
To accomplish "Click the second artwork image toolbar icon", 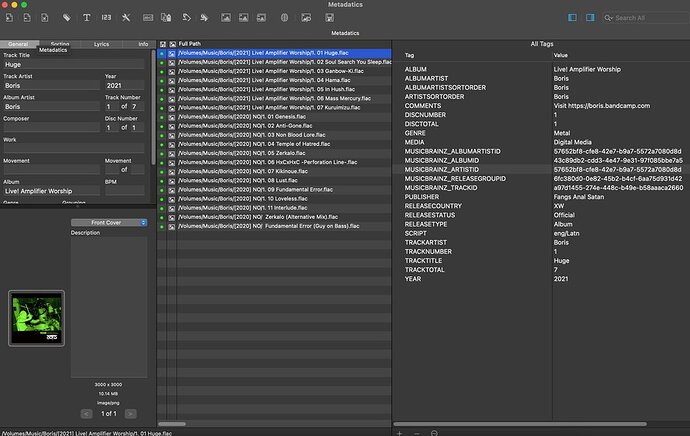I will 243,18.
